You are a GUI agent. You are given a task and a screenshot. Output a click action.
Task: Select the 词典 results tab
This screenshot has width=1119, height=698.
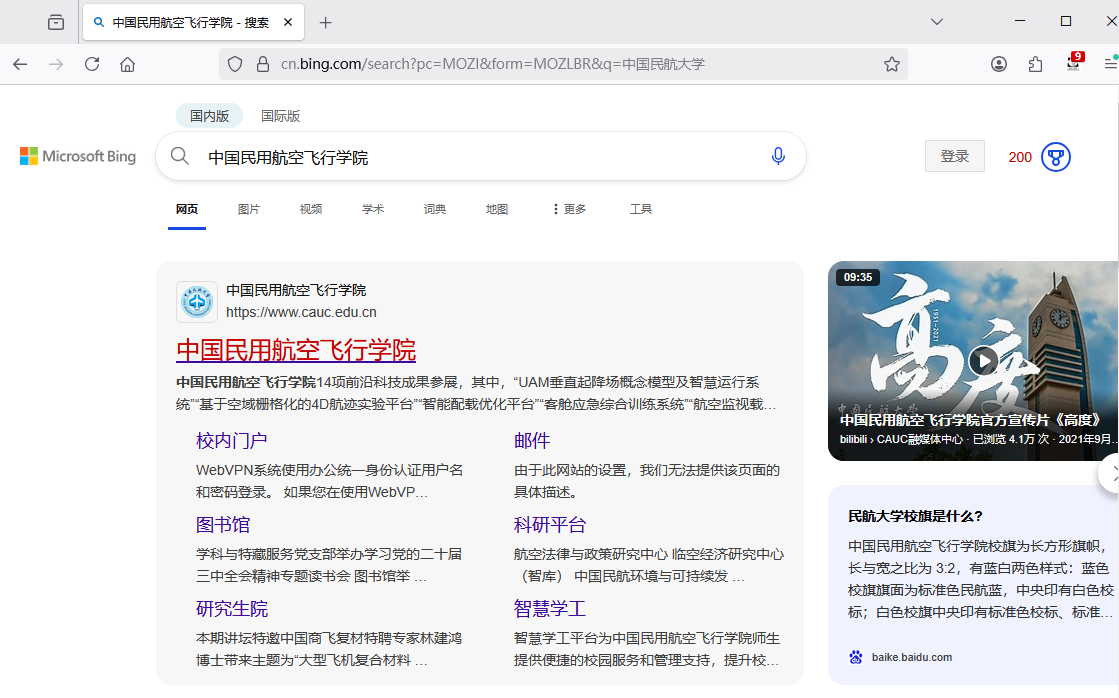(x=435, y=209)
